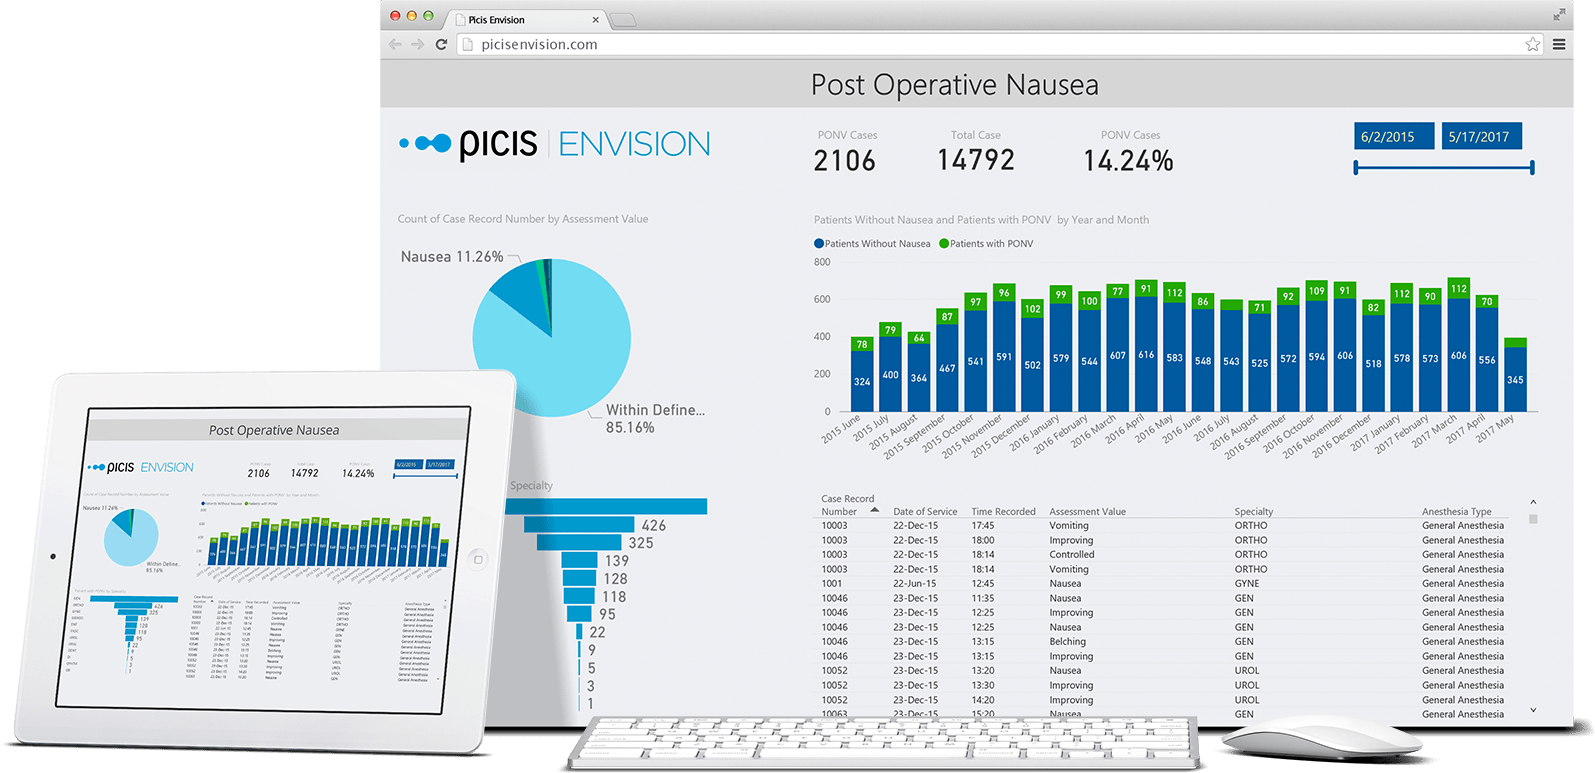Click the table scrollbar down arrow

pos(1533,710)
